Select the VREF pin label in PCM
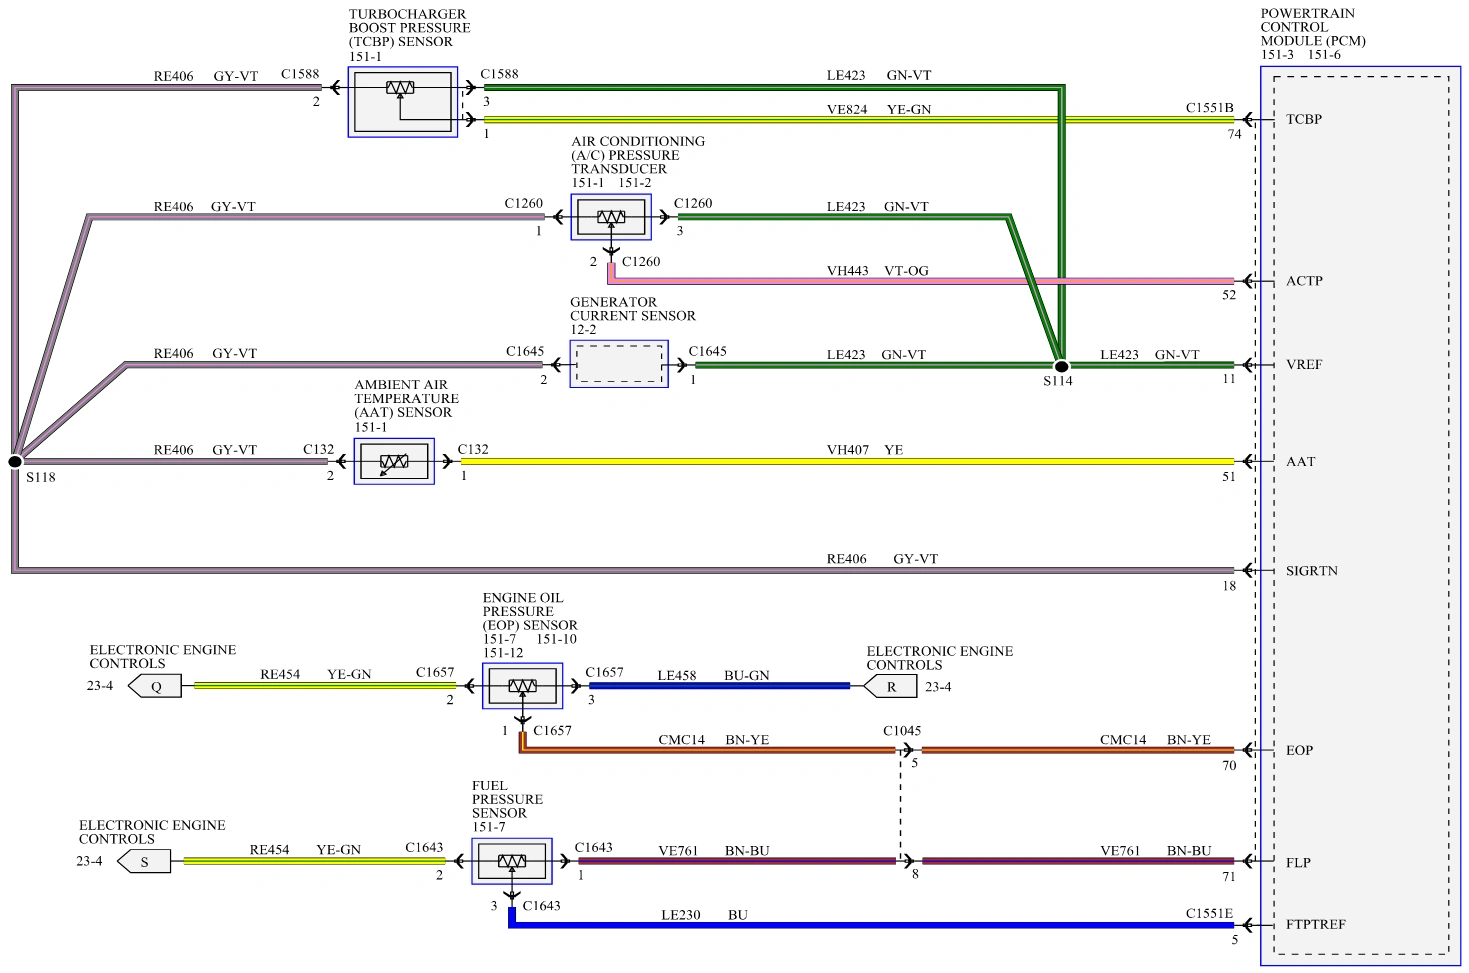The image size is (1469, 973). [x=1304, y=365]
